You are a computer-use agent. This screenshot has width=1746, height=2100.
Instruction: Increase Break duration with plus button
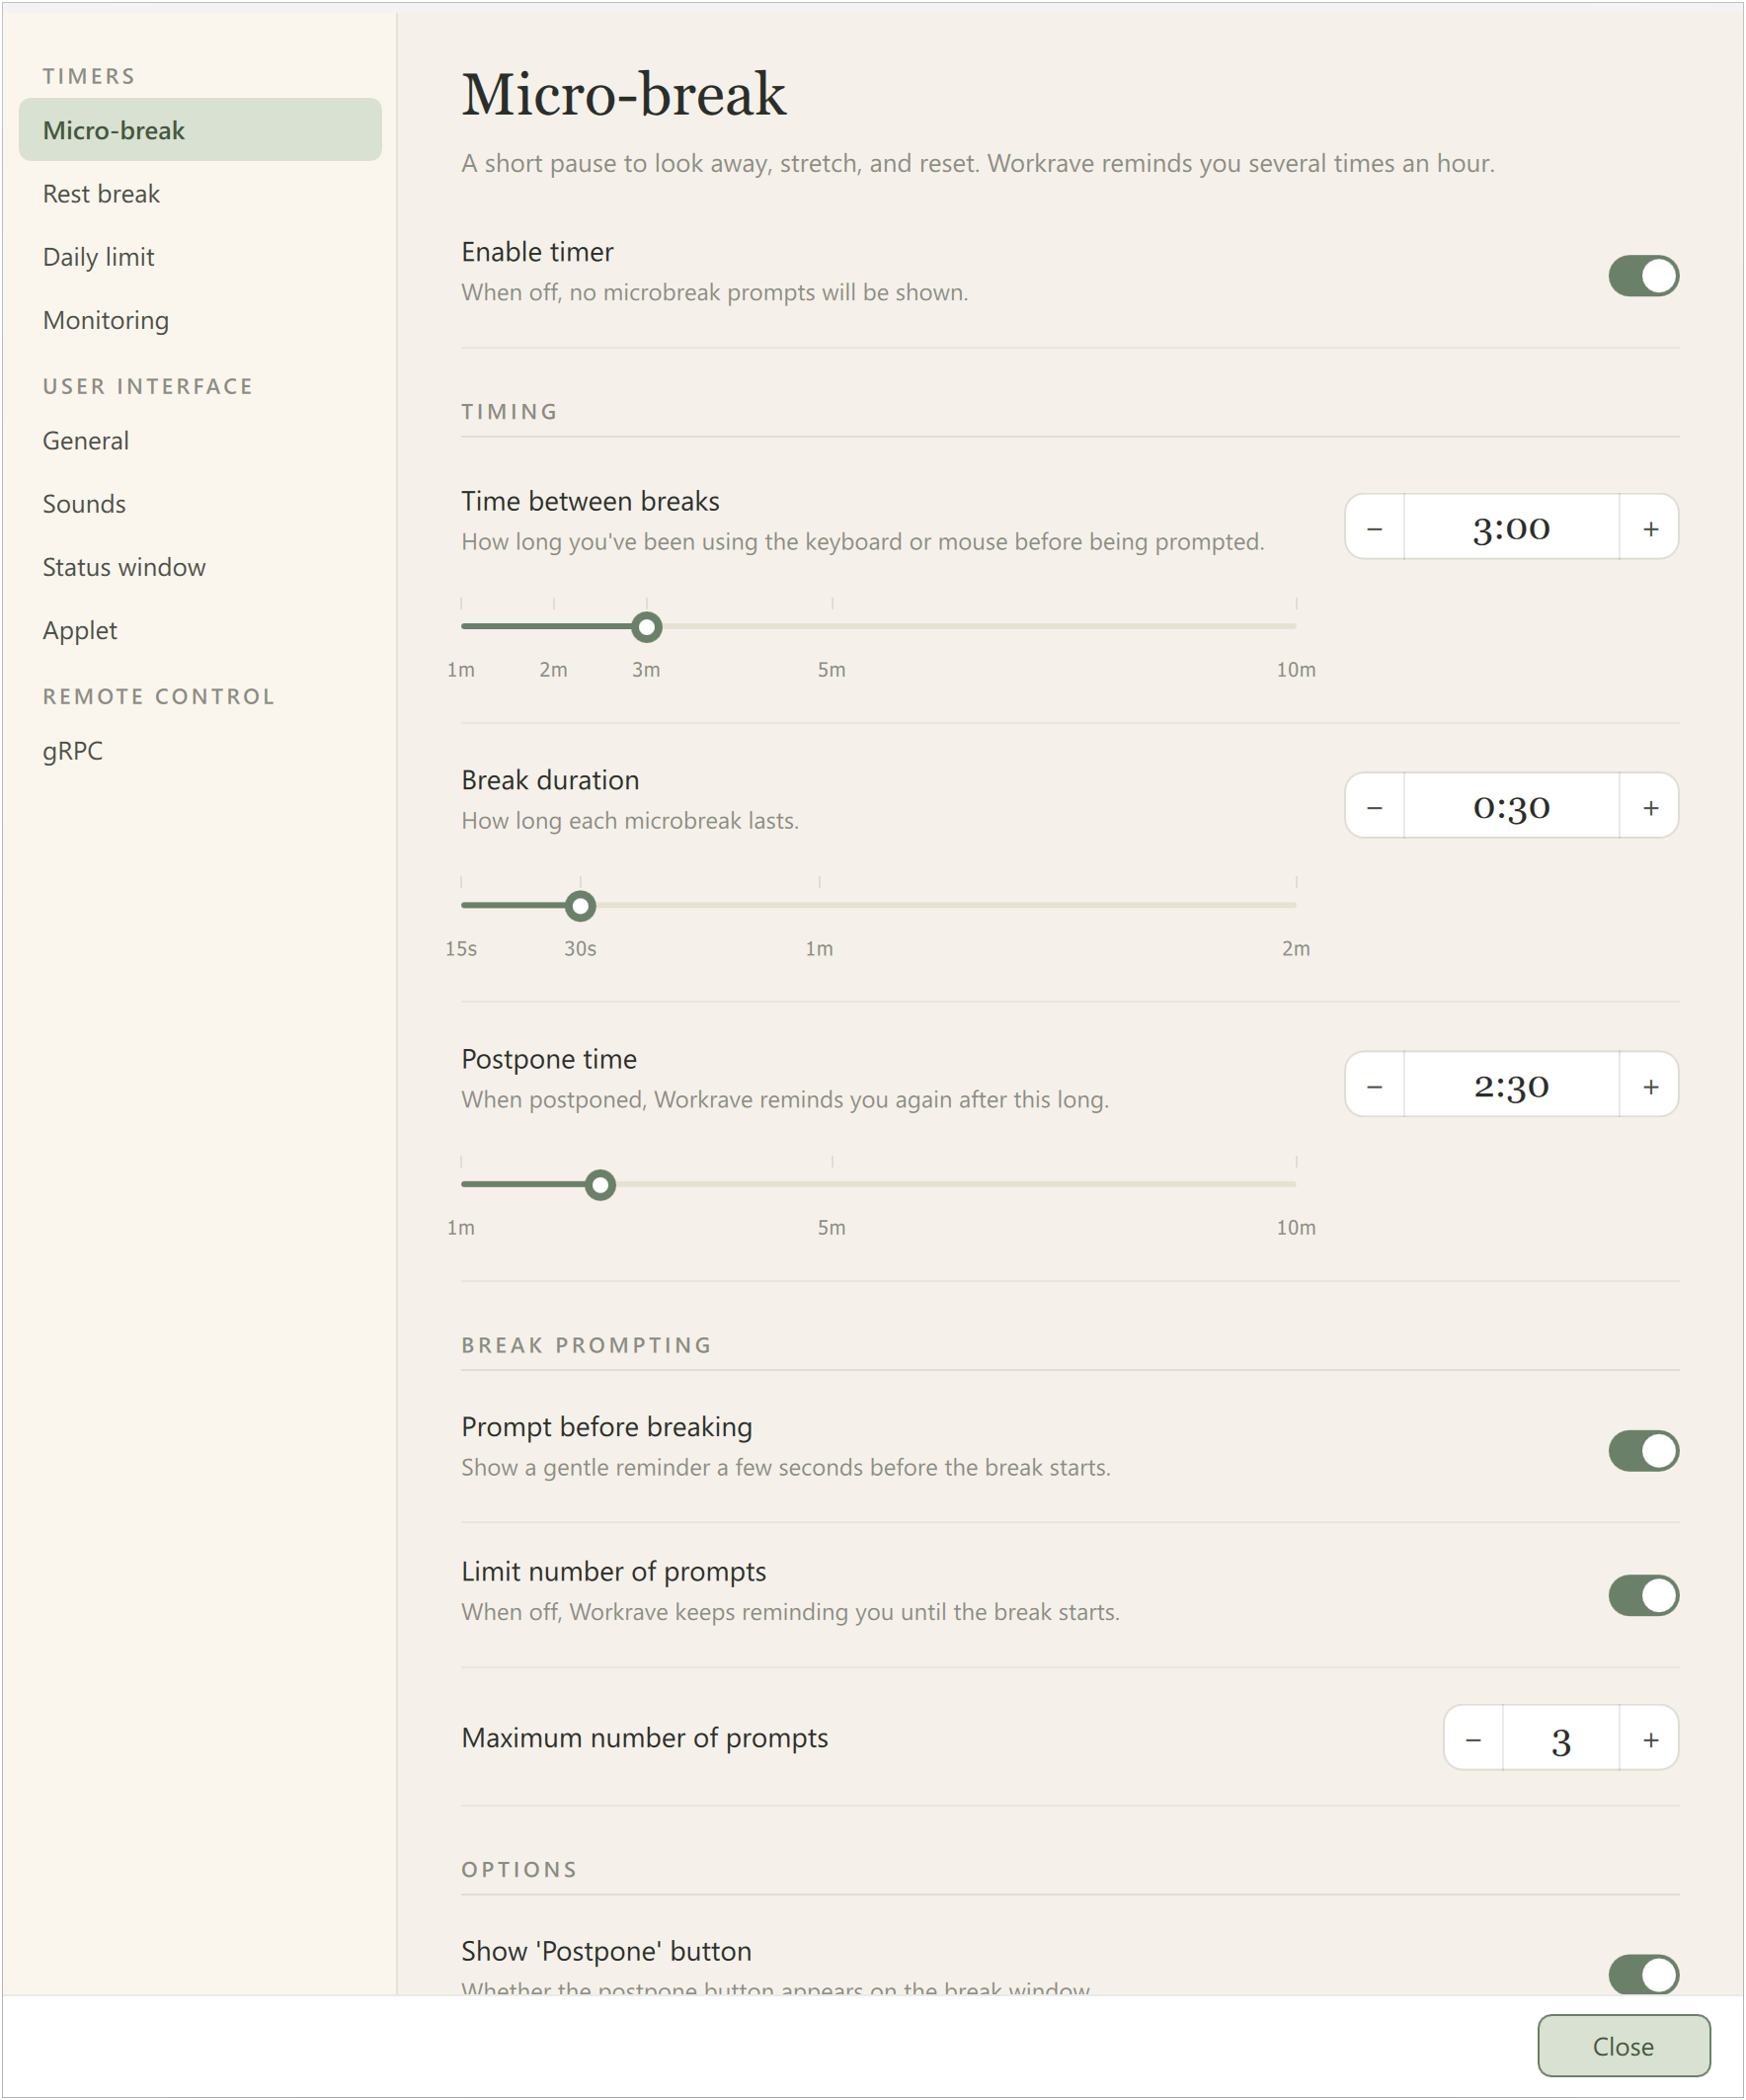pos(1650,807)
